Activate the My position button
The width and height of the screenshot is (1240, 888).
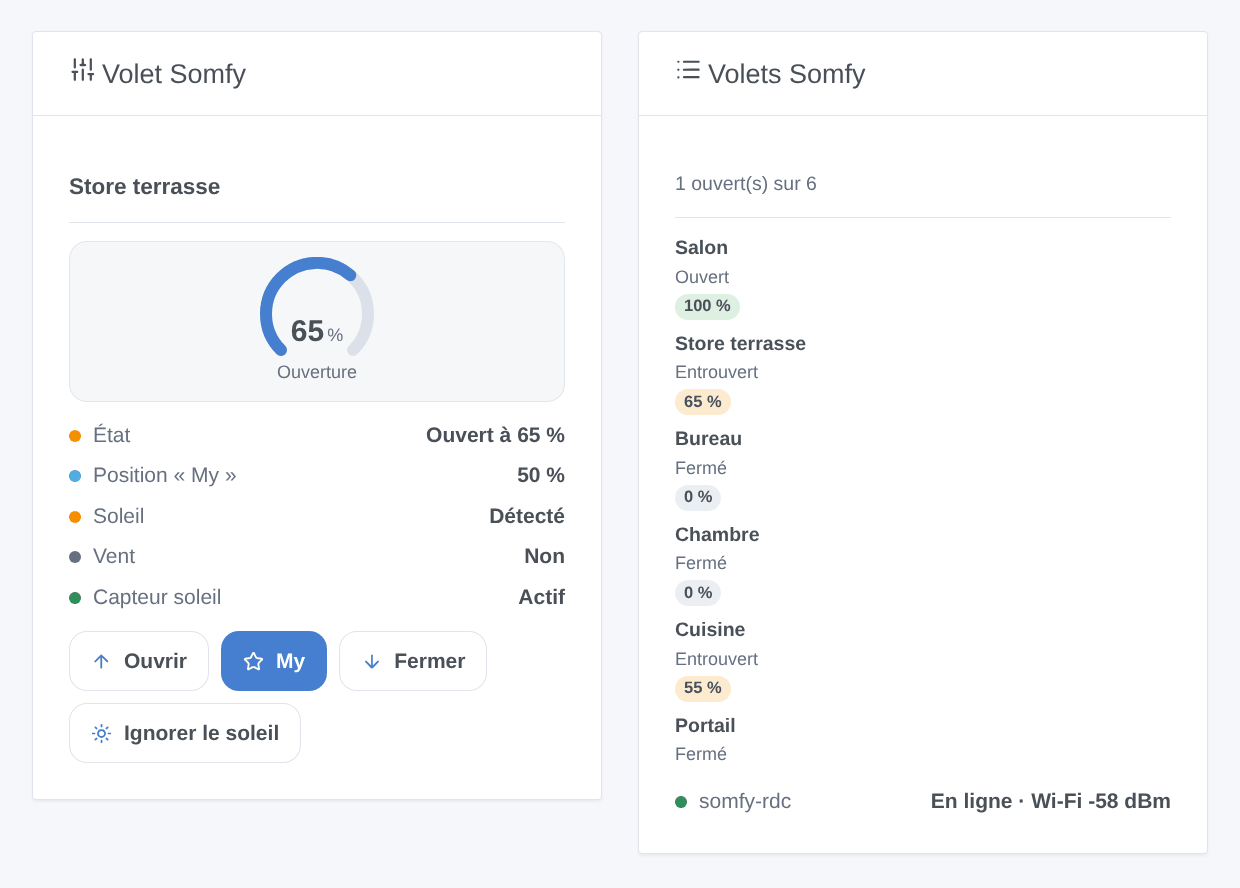(274, 661)
